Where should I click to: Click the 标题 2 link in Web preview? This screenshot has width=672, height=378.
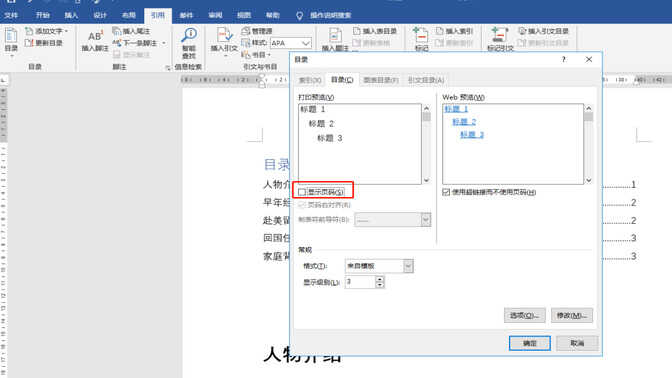(x=464, y=122)
